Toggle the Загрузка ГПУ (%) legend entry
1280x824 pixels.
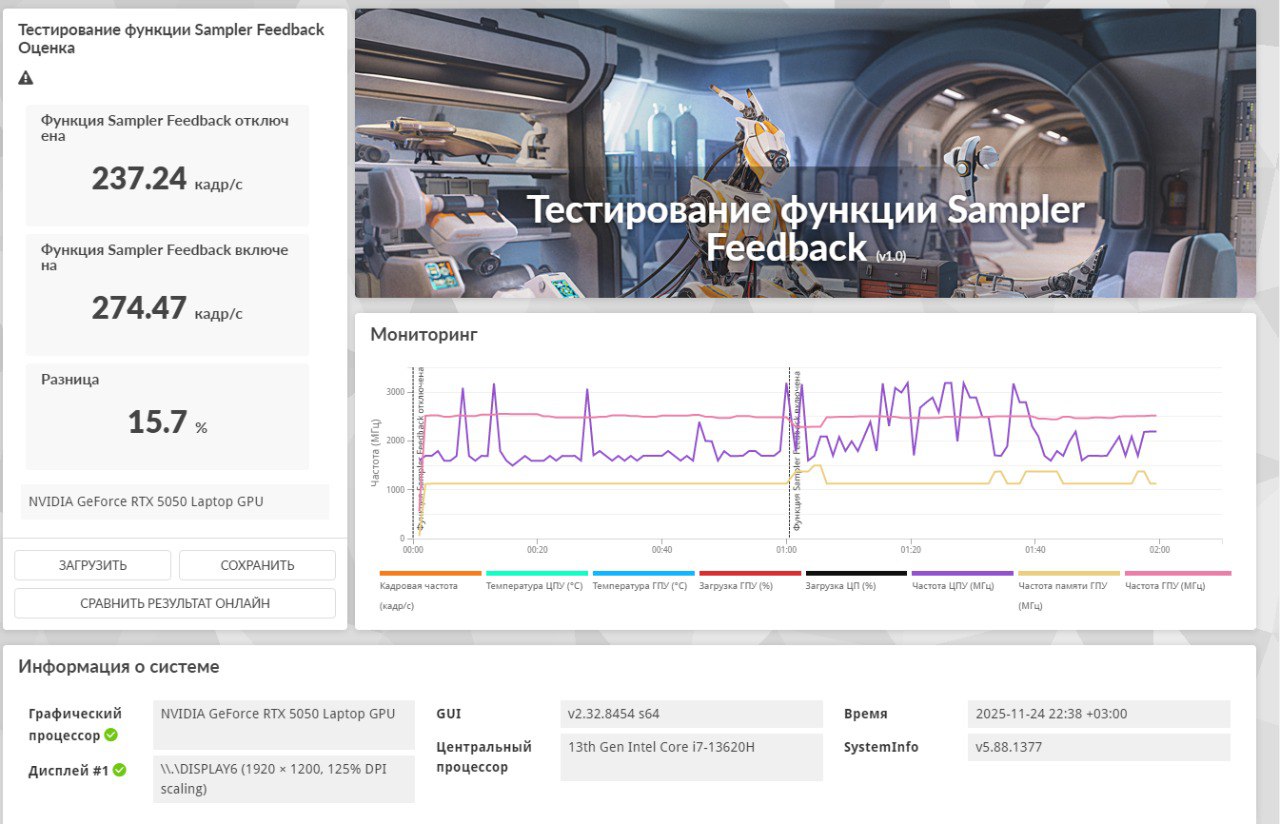(750, 581)
